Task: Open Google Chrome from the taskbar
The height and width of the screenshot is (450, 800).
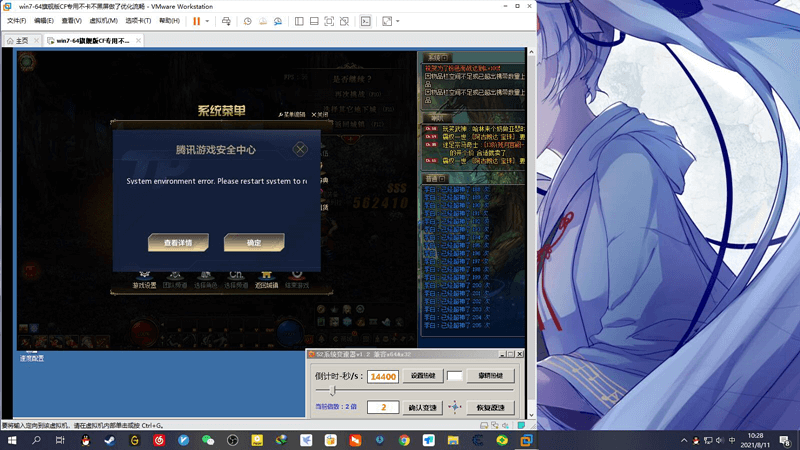Action: point(404,440)
